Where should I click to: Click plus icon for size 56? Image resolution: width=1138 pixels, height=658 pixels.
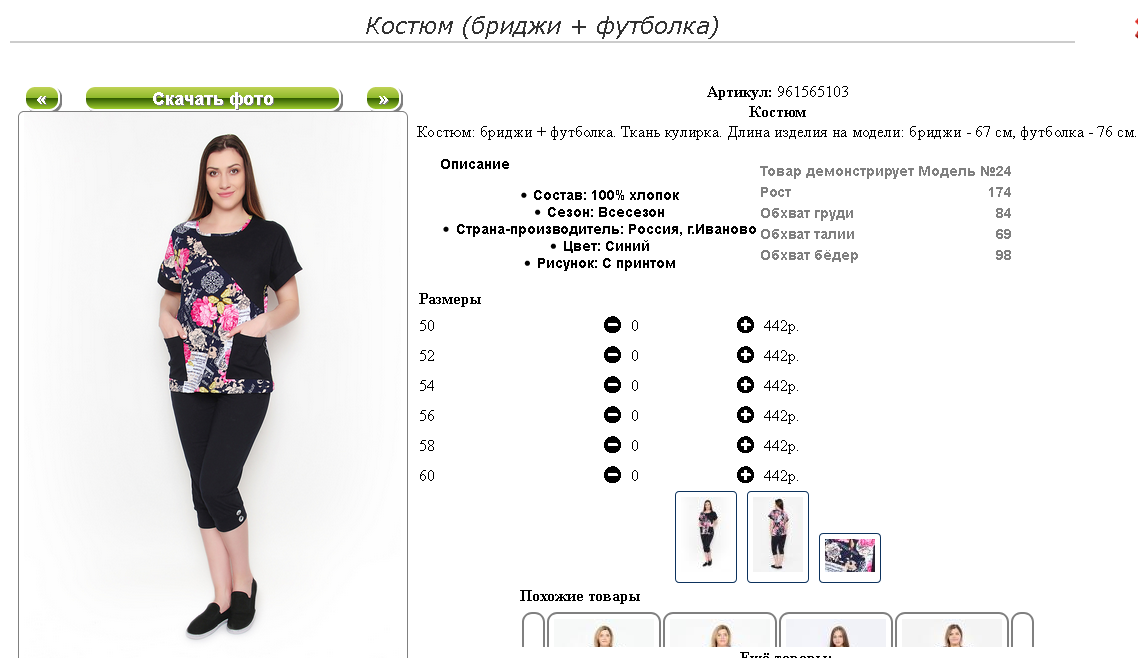745,415
